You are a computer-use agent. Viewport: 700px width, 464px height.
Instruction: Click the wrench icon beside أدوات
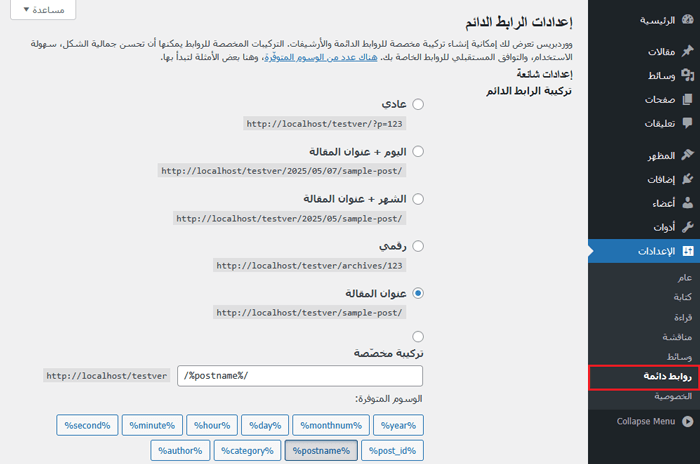688,227
